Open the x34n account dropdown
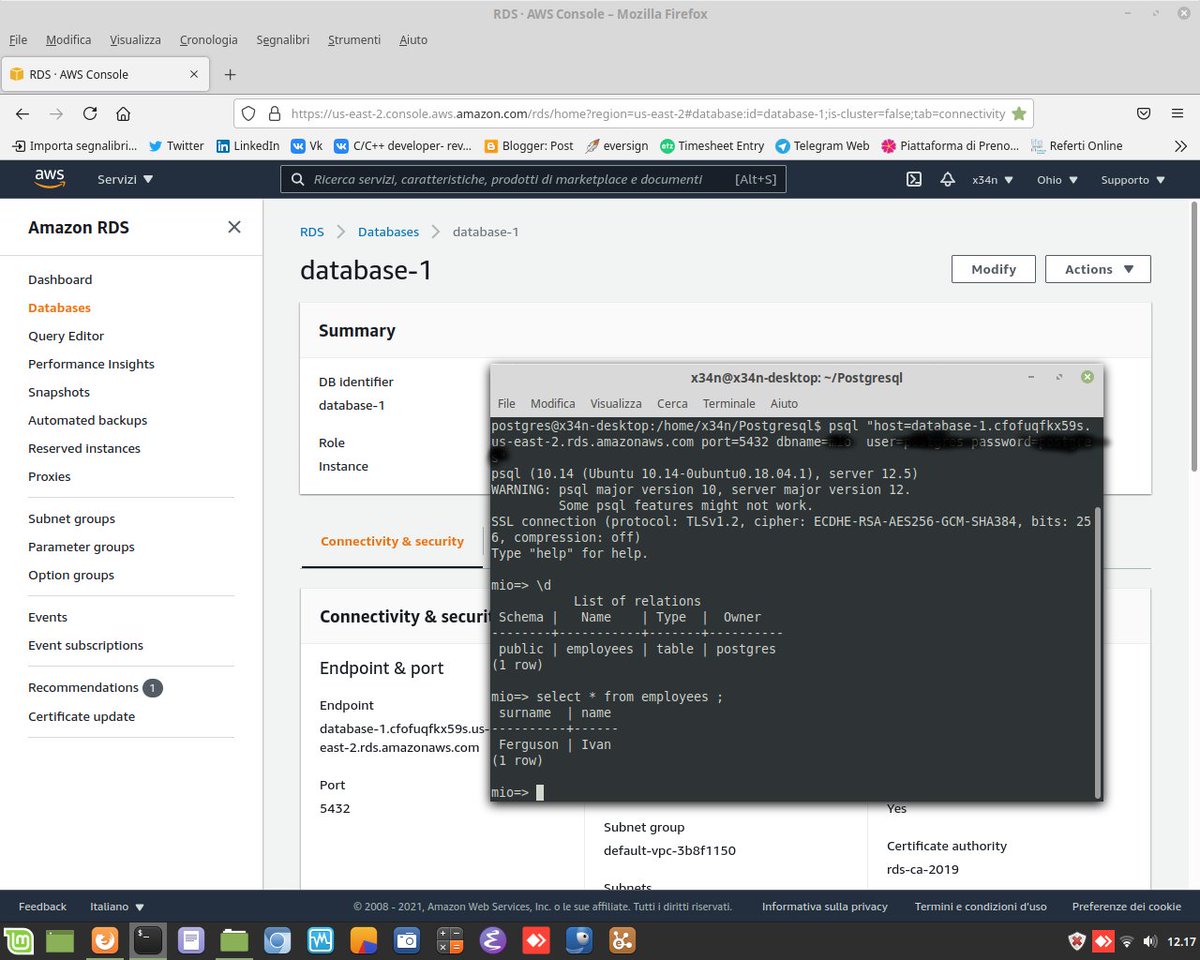This screenshot has height=960, width=1200. click(993, 180)
